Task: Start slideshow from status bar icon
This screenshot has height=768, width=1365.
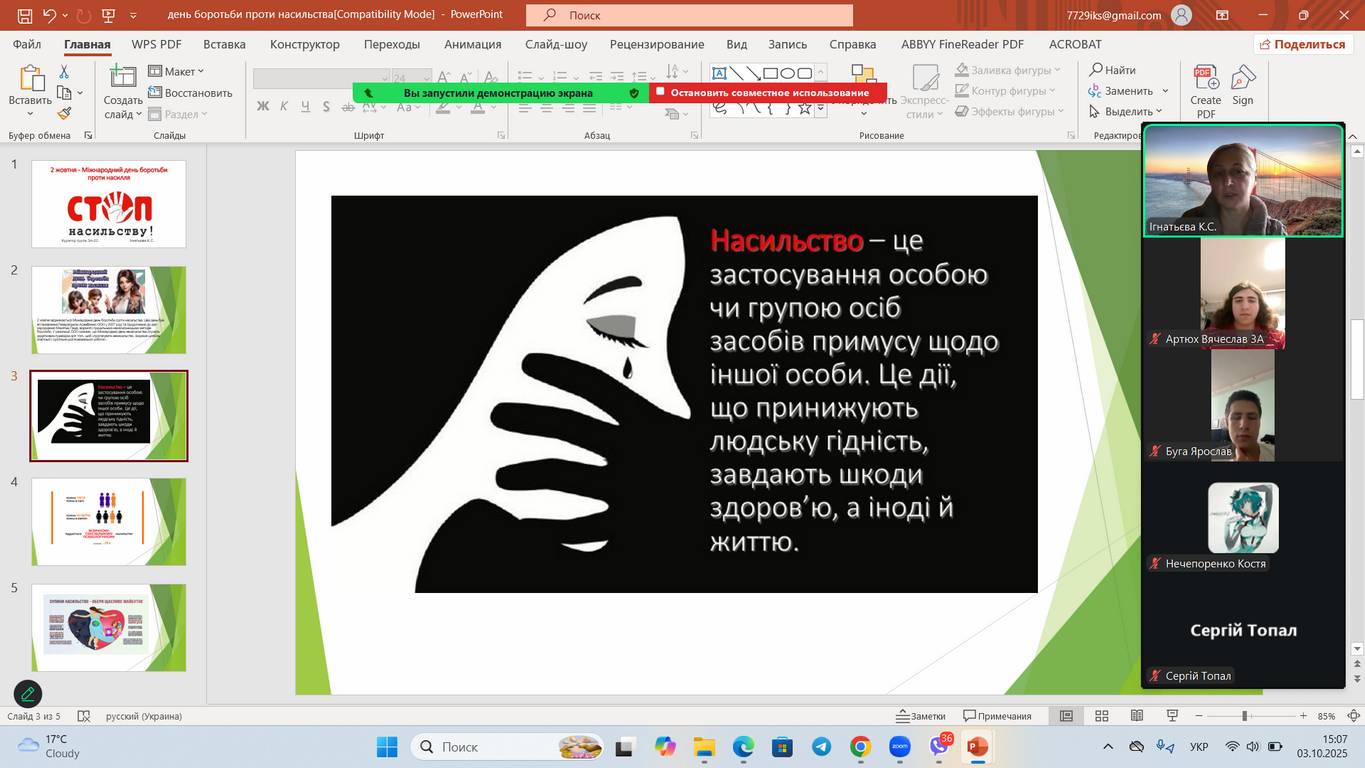Action: click(1171, 716)
